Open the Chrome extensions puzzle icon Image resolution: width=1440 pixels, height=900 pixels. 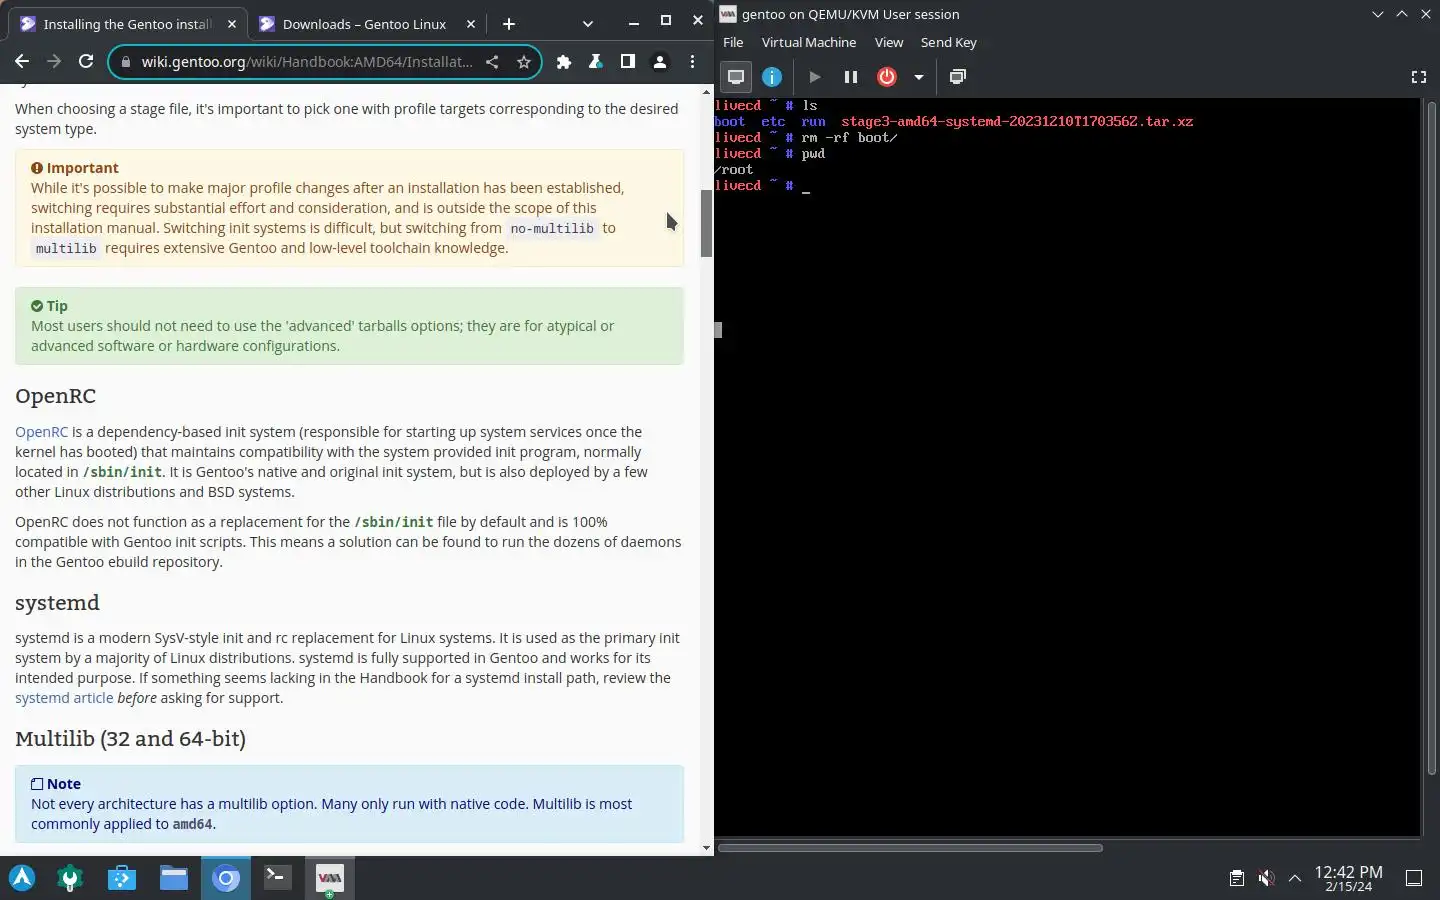564,62
